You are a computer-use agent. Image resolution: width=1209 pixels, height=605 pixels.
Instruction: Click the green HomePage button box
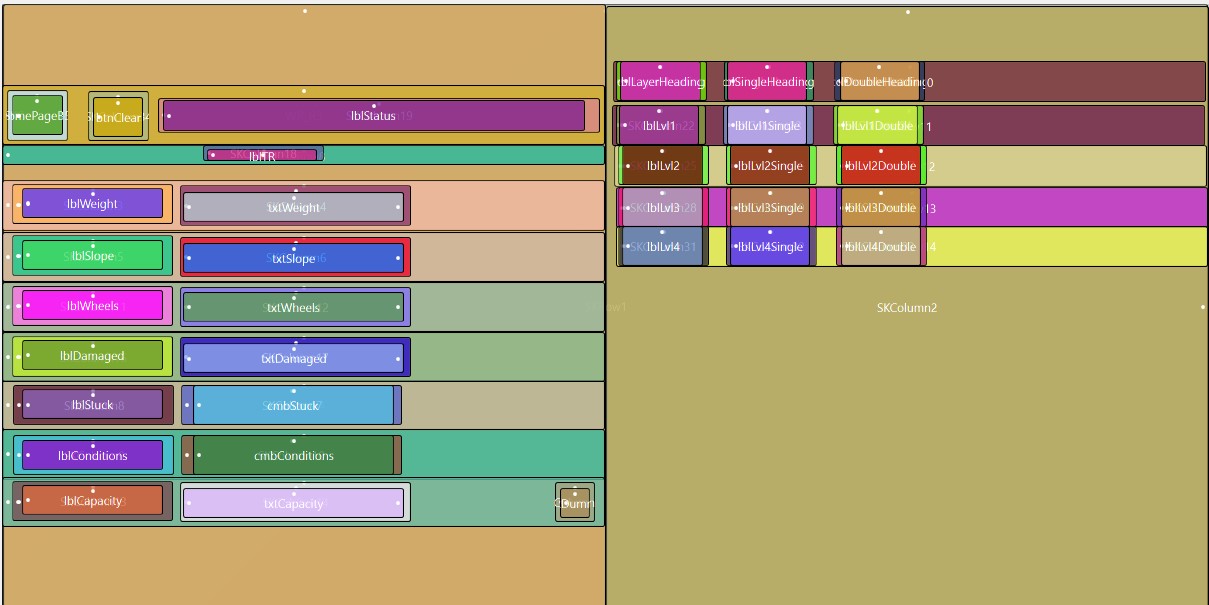(37, 116)
